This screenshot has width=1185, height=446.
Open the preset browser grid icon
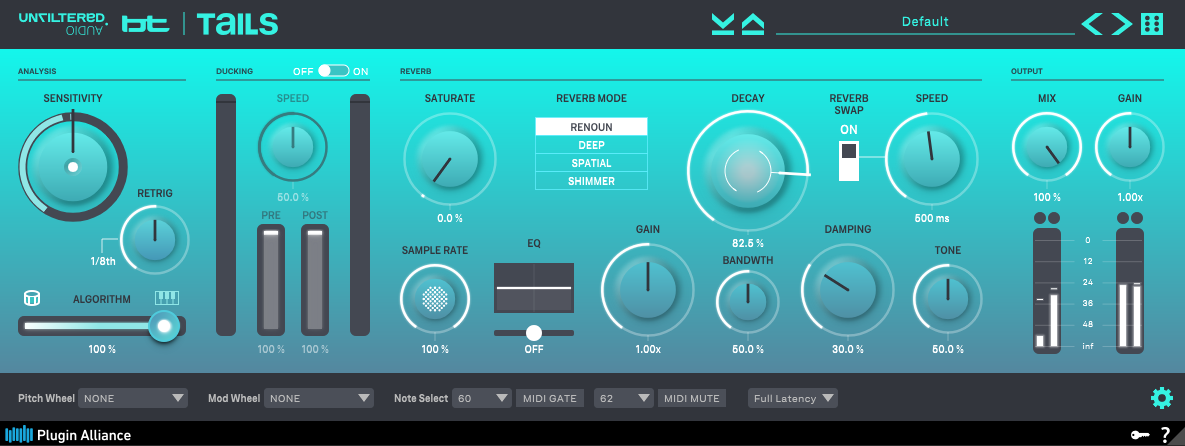1152,24
